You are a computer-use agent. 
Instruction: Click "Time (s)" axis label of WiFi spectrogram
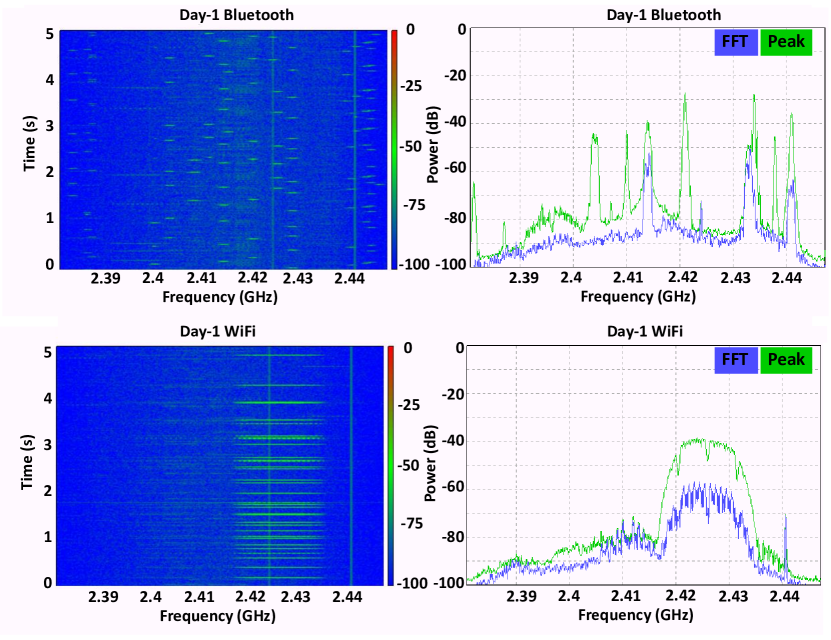[x=27, y=463]
